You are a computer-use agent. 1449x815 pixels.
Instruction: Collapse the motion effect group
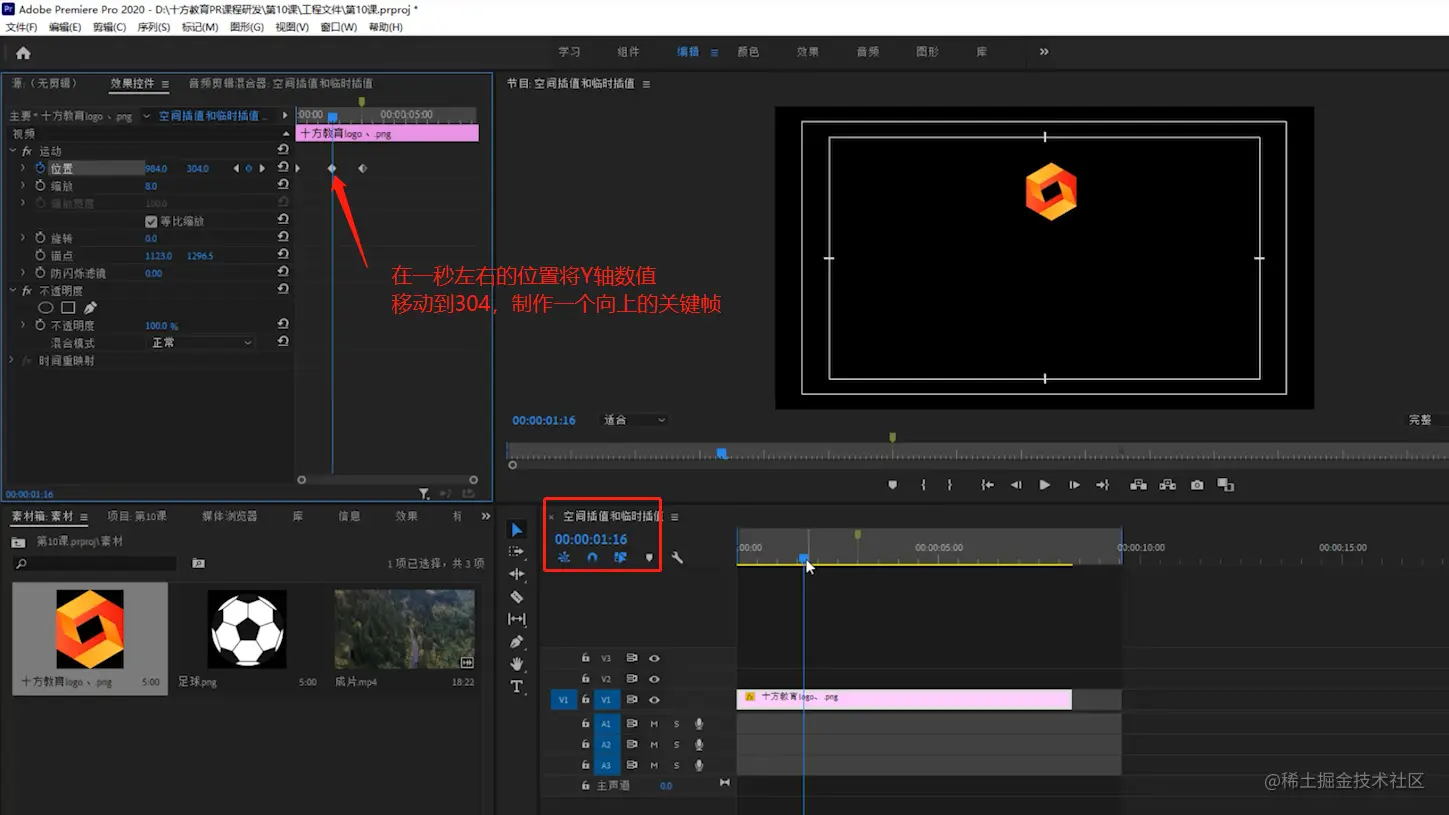click(12, 151)
